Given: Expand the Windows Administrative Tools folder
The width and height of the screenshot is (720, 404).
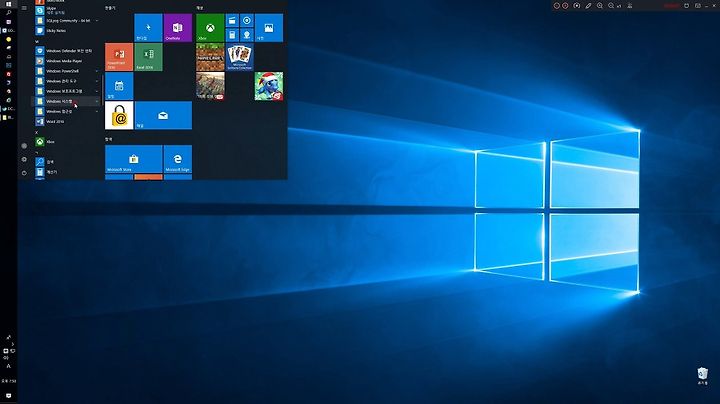Looking at the screenshot, I should pos(68,81).
